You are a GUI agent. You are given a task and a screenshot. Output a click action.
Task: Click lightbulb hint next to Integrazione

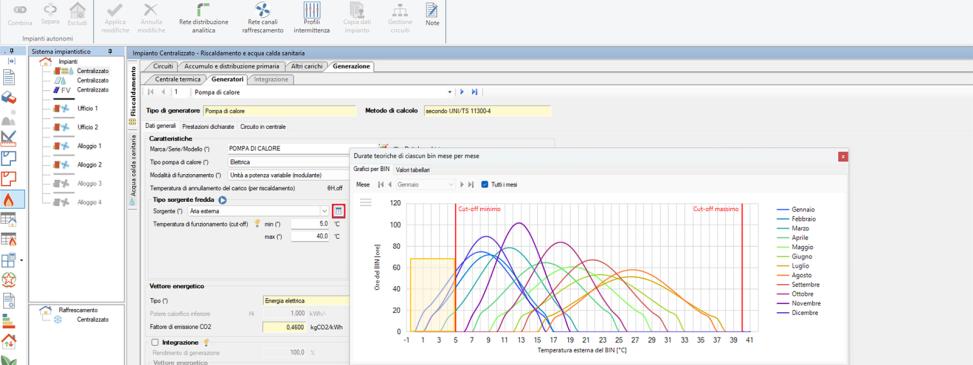coord(206,342)
